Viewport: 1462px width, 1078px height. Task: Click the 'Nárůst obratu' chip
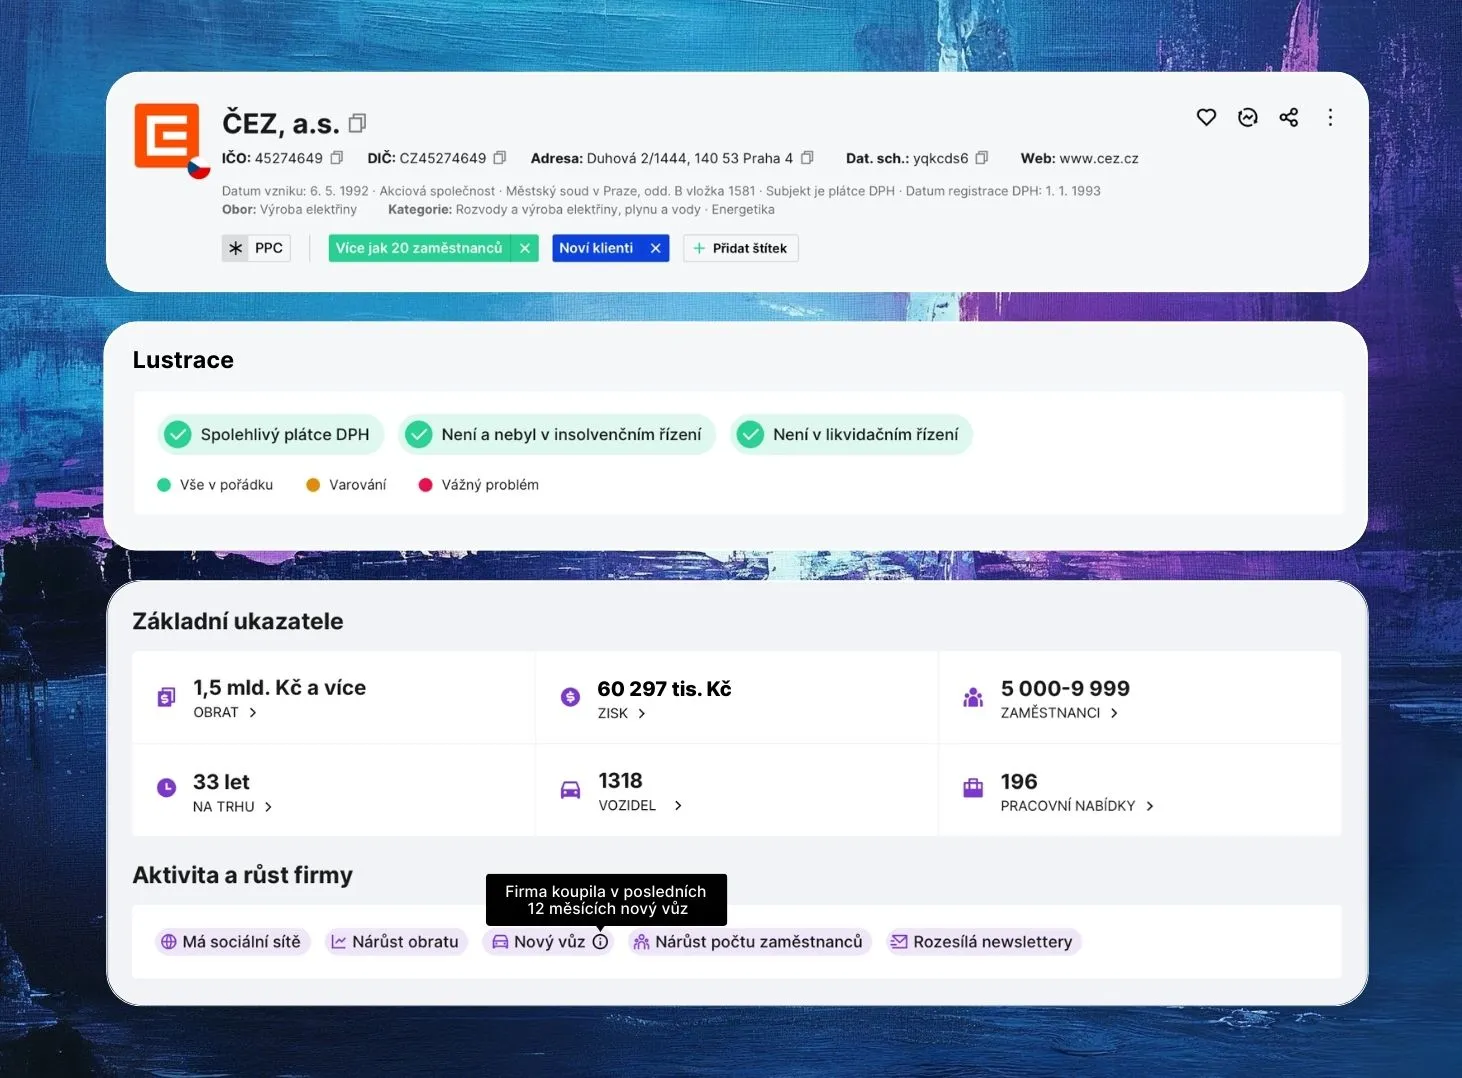[396, 942]
